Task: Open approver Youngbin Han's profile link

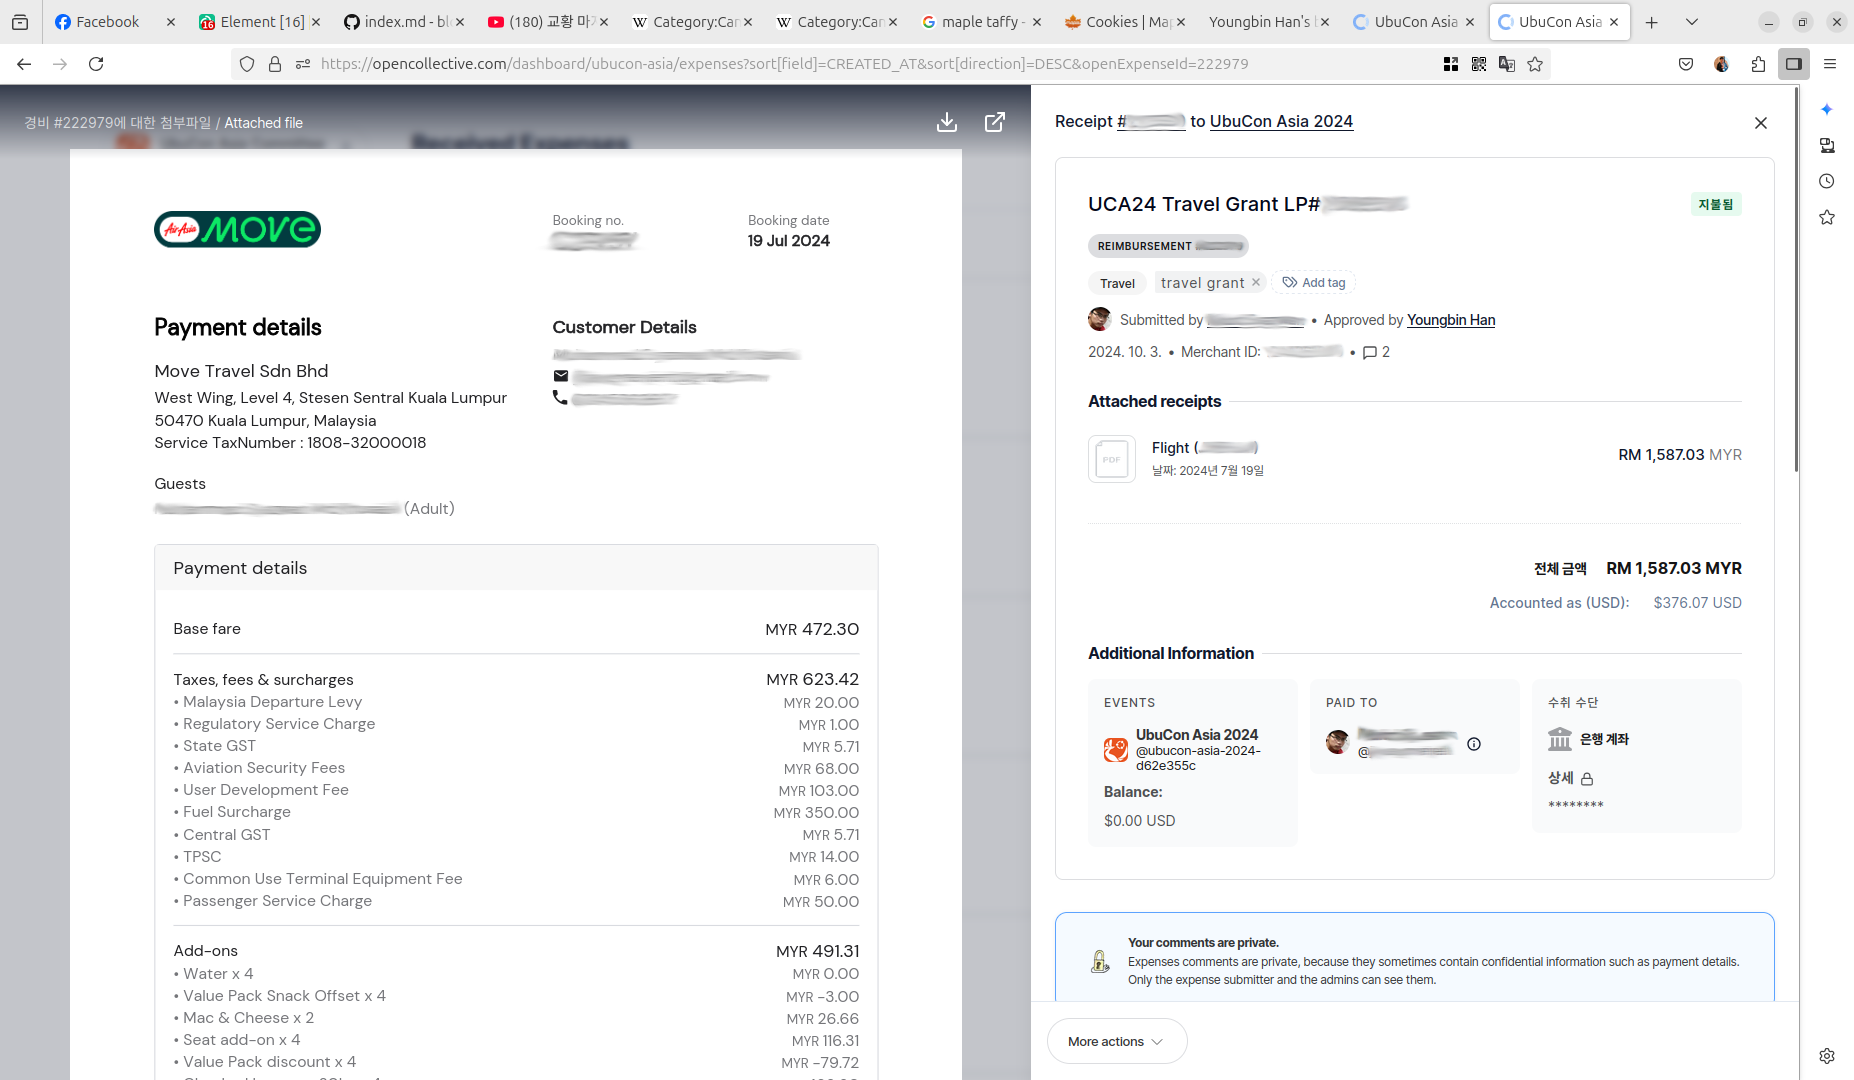Action: (x=1450, y=320)
